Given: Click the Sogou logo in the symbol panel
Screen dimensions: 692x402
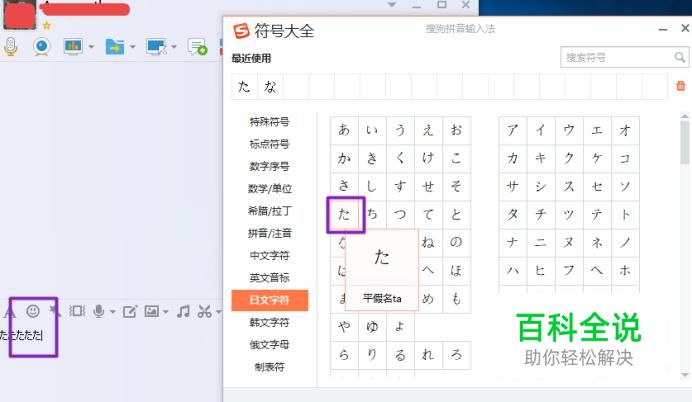Looking at the screenshot, I should (x=241, y=31).
